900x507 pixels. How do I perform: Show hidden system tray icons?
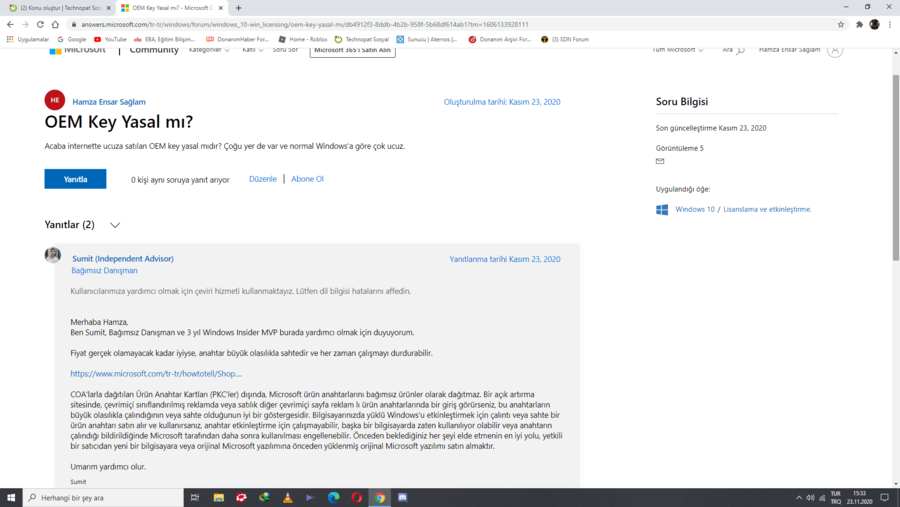(x=799, y=498)
